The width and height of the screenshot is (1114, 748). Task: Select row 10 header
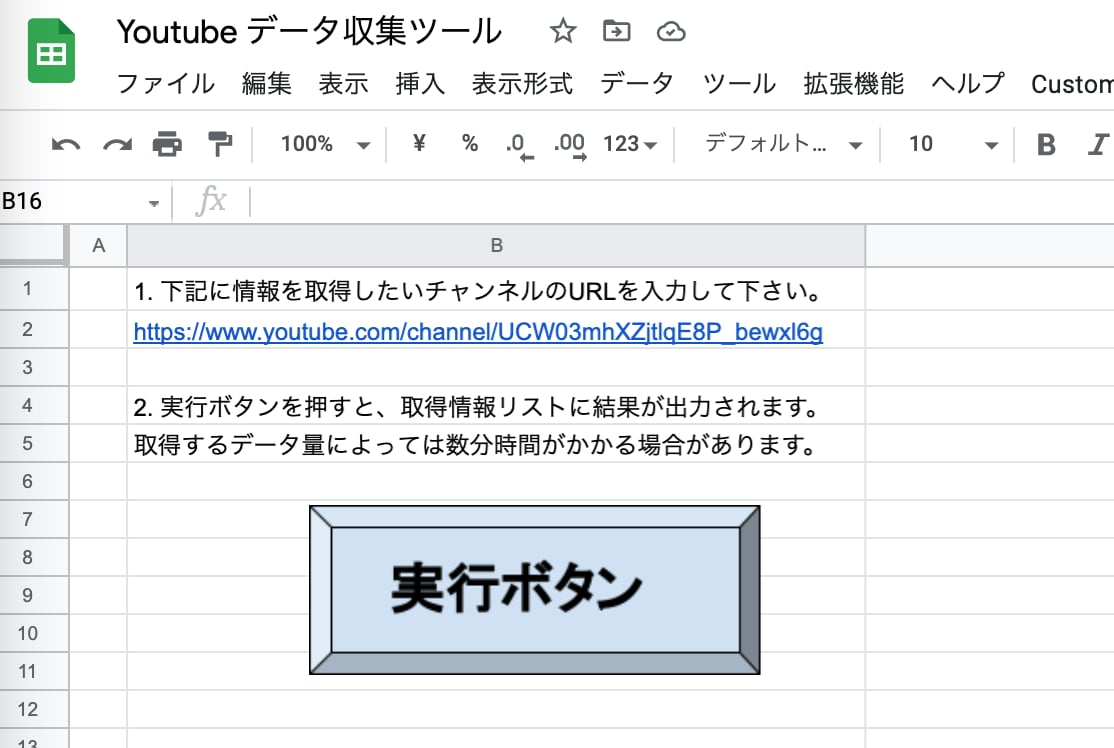click(33, 633)
